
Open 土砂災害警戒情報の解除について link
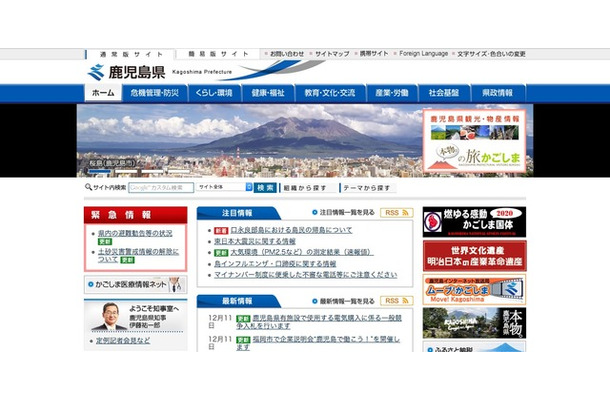pos(138,255)
